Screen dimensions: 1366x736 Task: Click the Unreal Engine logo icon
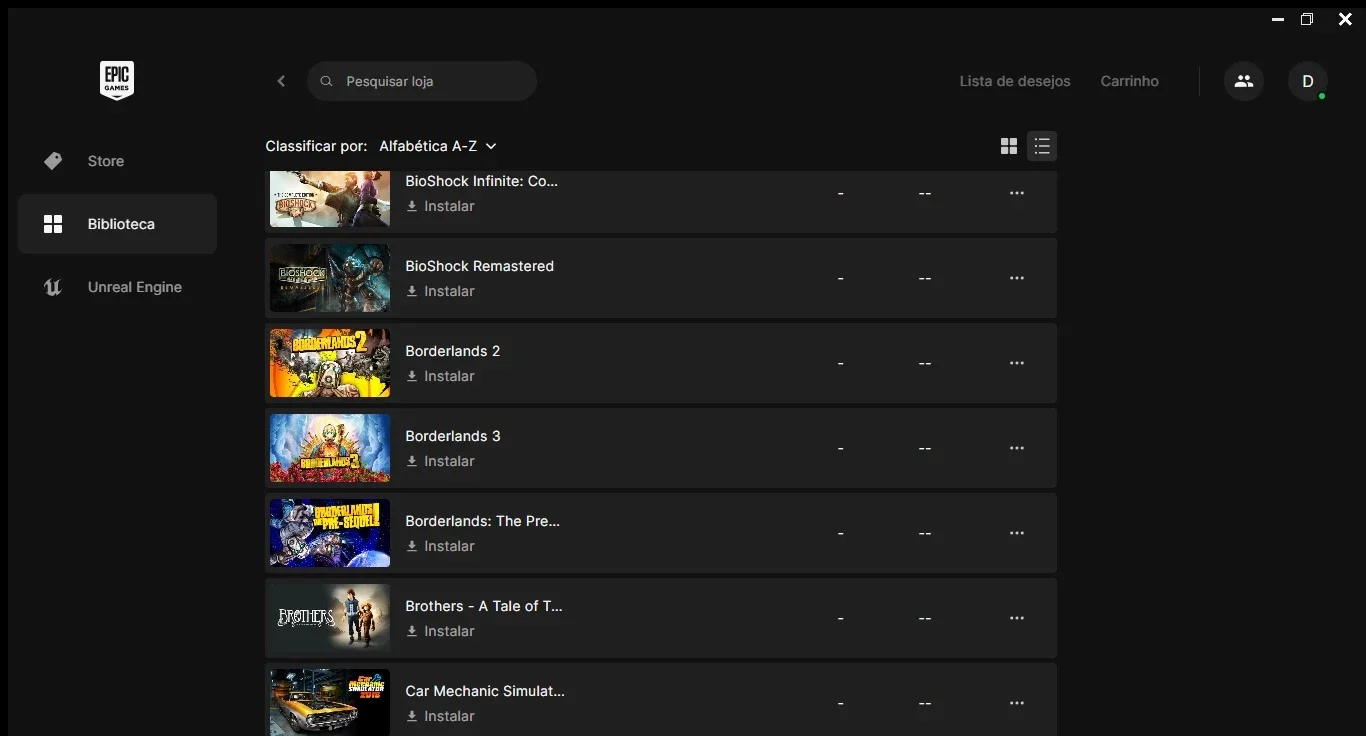[x=53, y=287]
